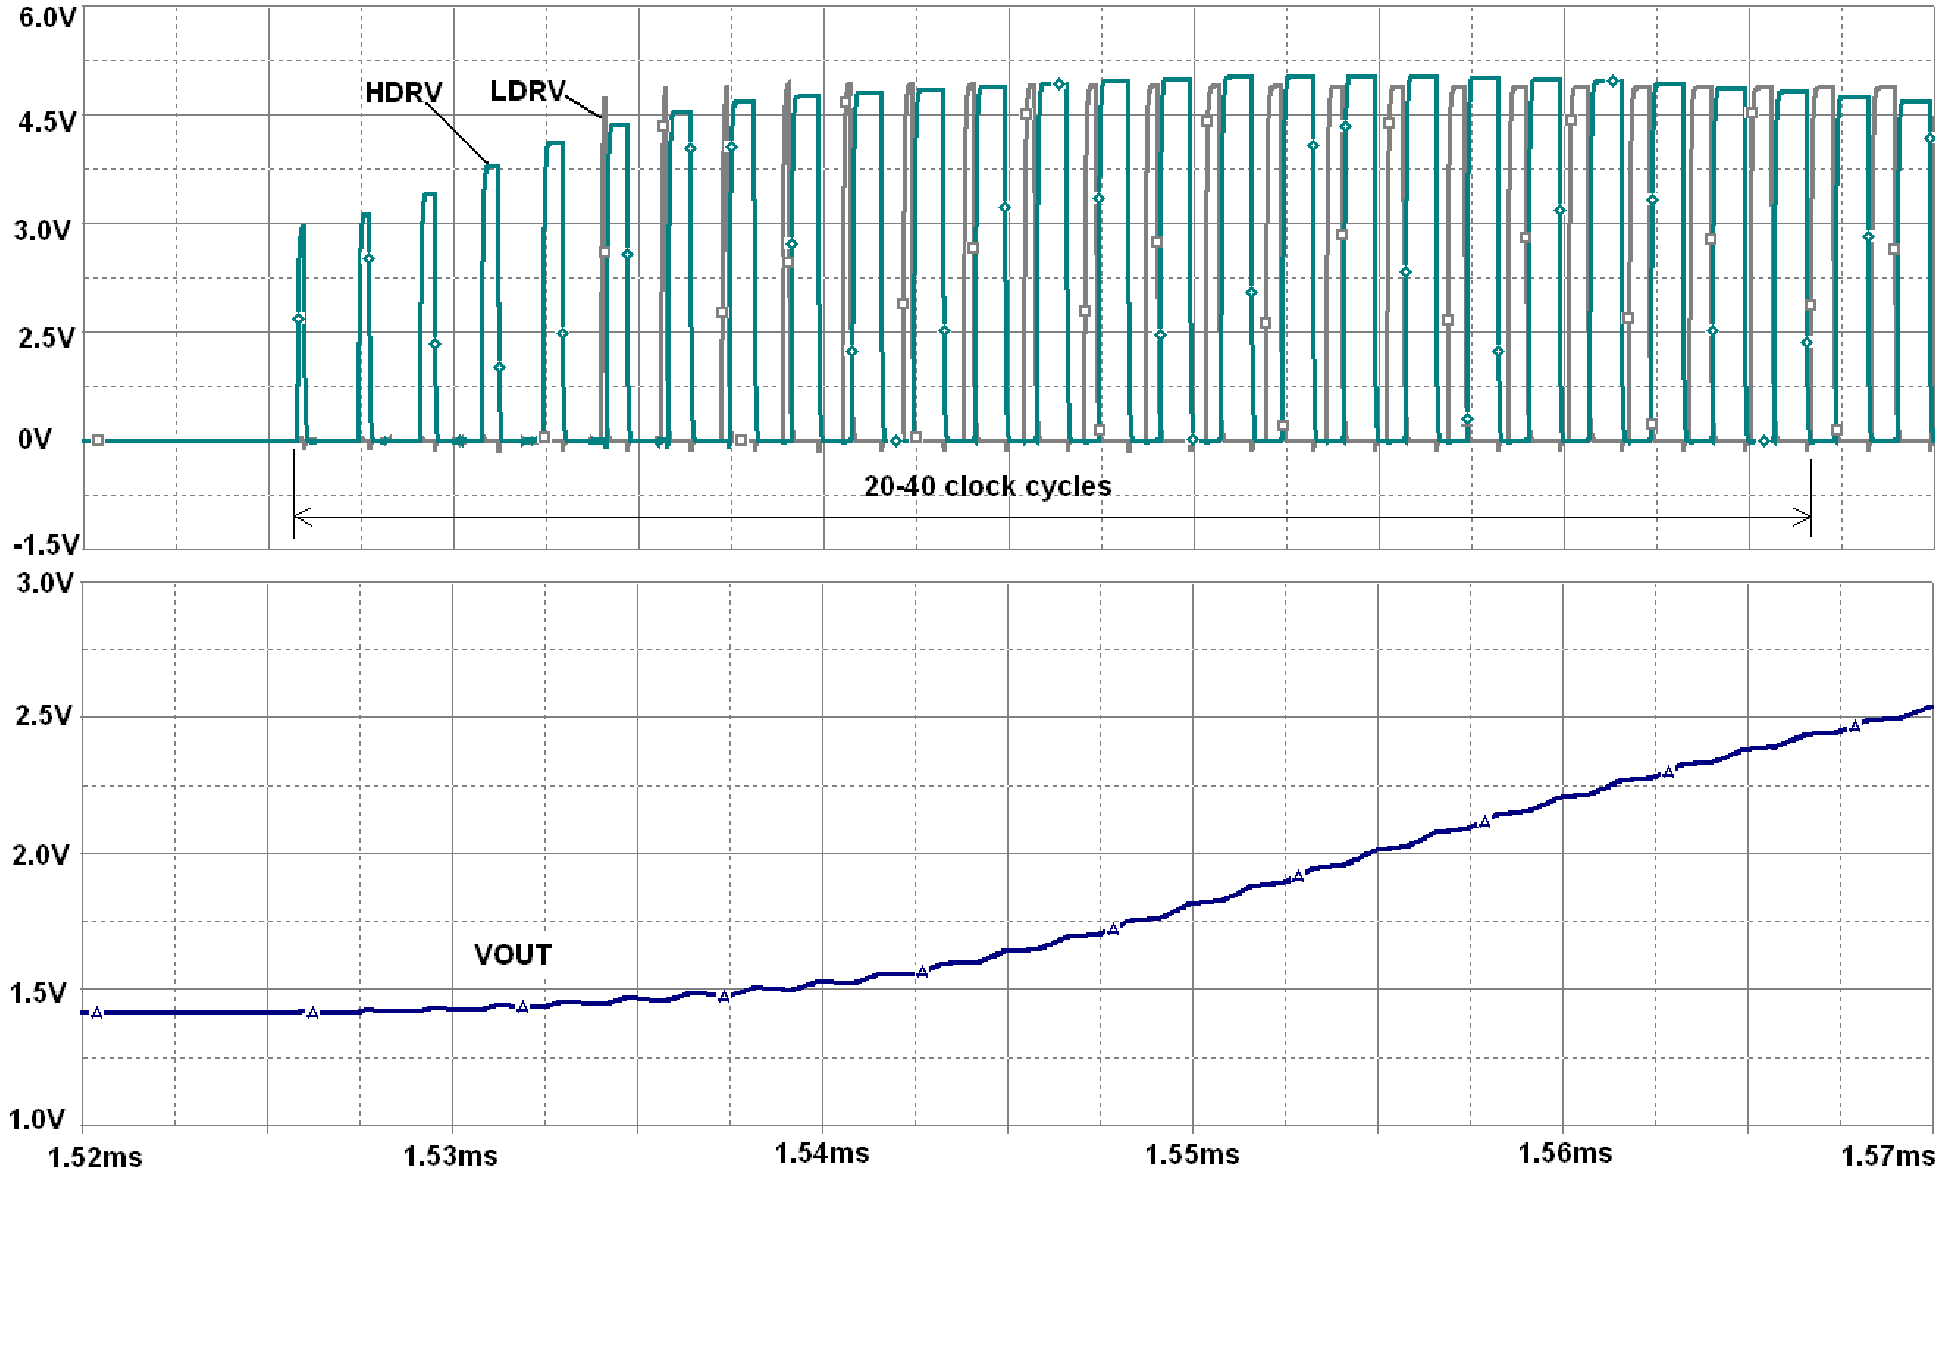The image size is (1949, 1347).
Task: Click the 1.55ms time axis label
Action: [1192, 1155]
